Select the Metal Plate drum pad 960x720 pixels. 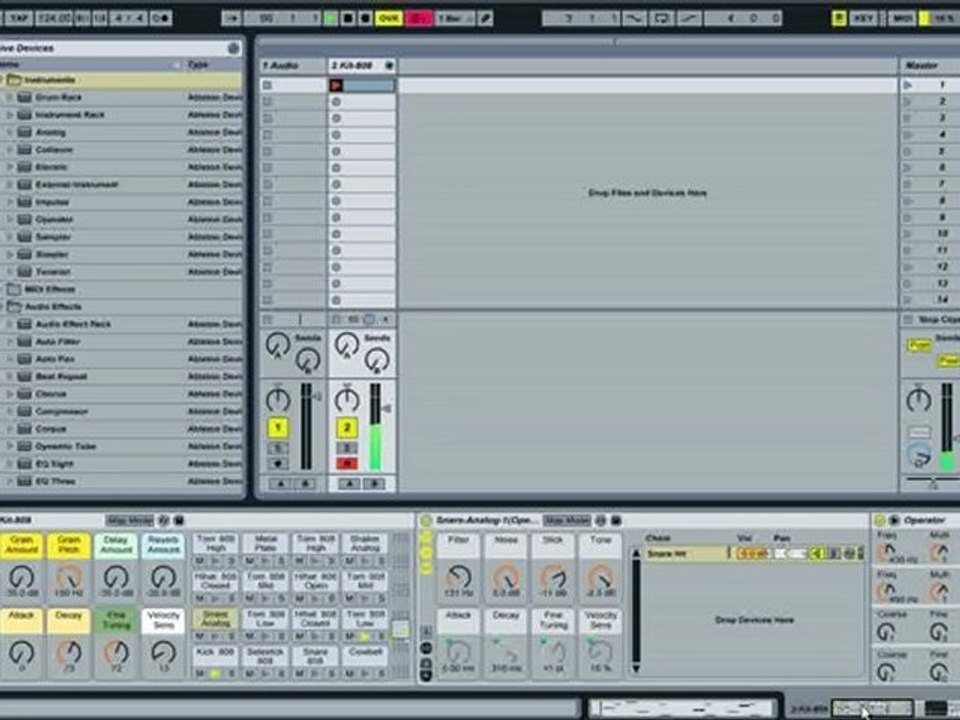pos(266,544)
